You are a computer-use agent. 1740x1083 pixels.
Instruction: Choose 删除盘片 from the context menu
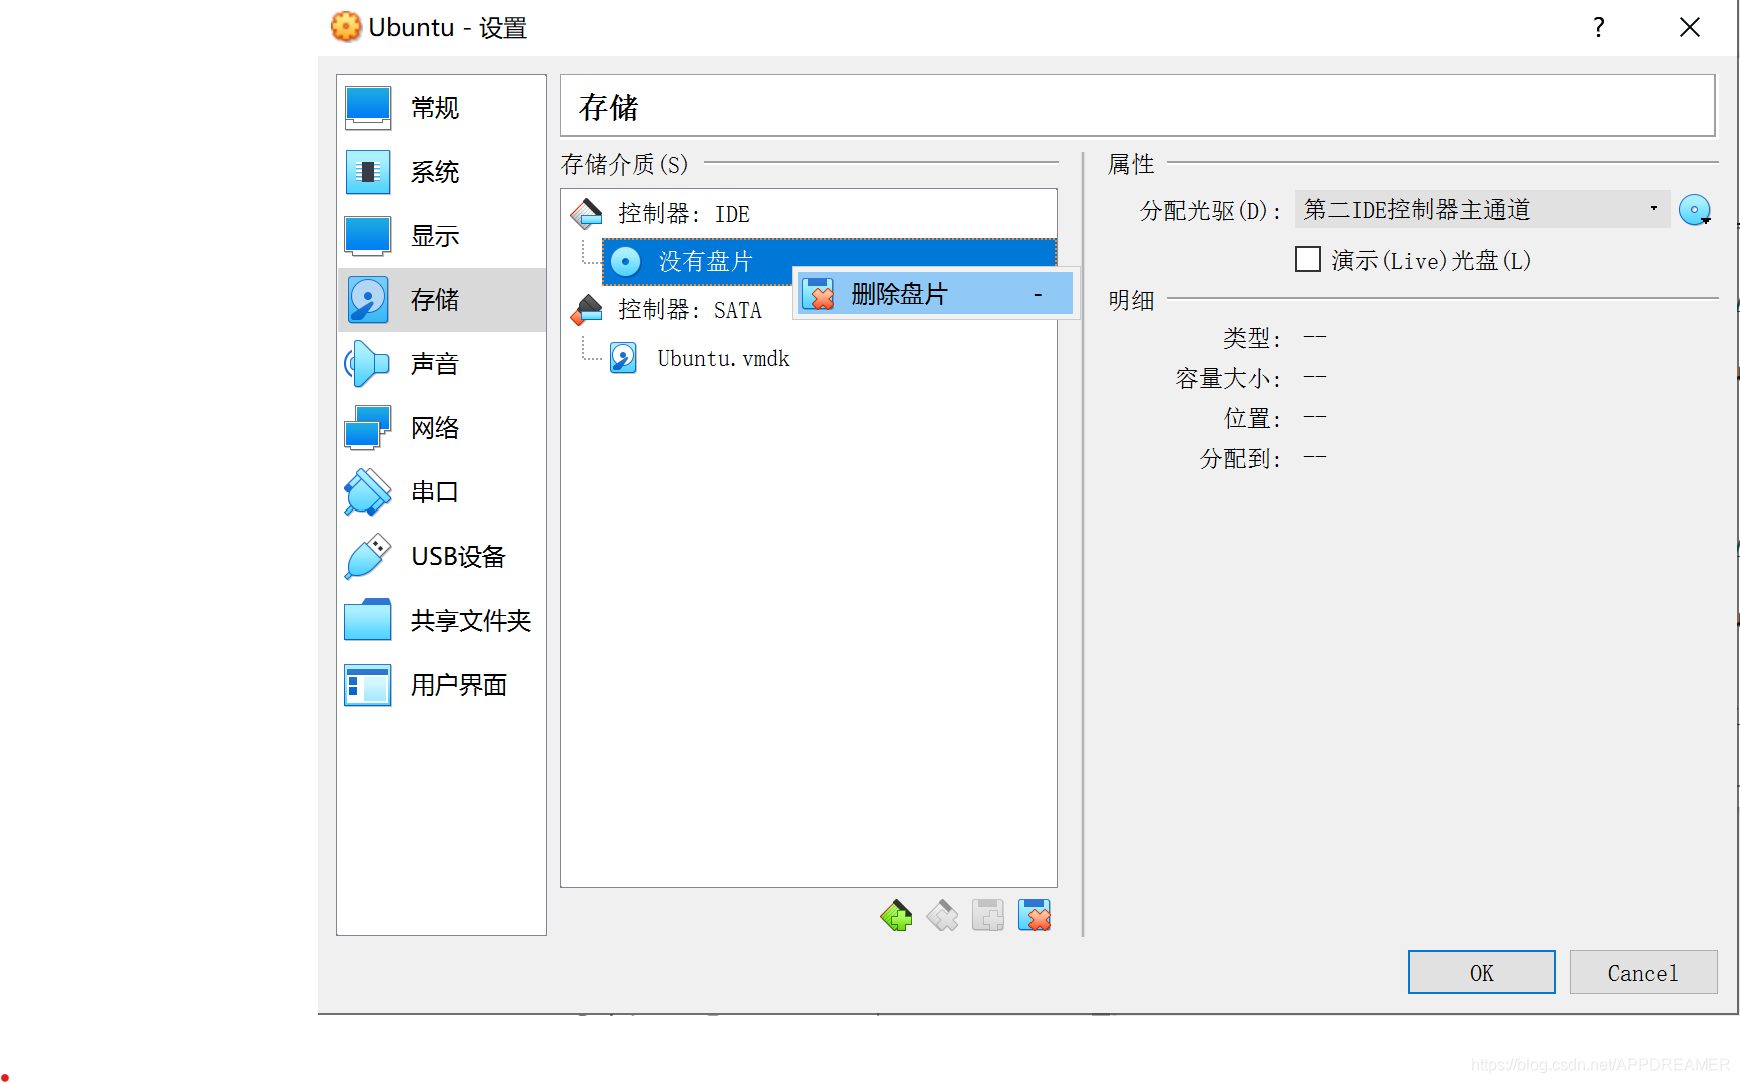coord(935,294)
